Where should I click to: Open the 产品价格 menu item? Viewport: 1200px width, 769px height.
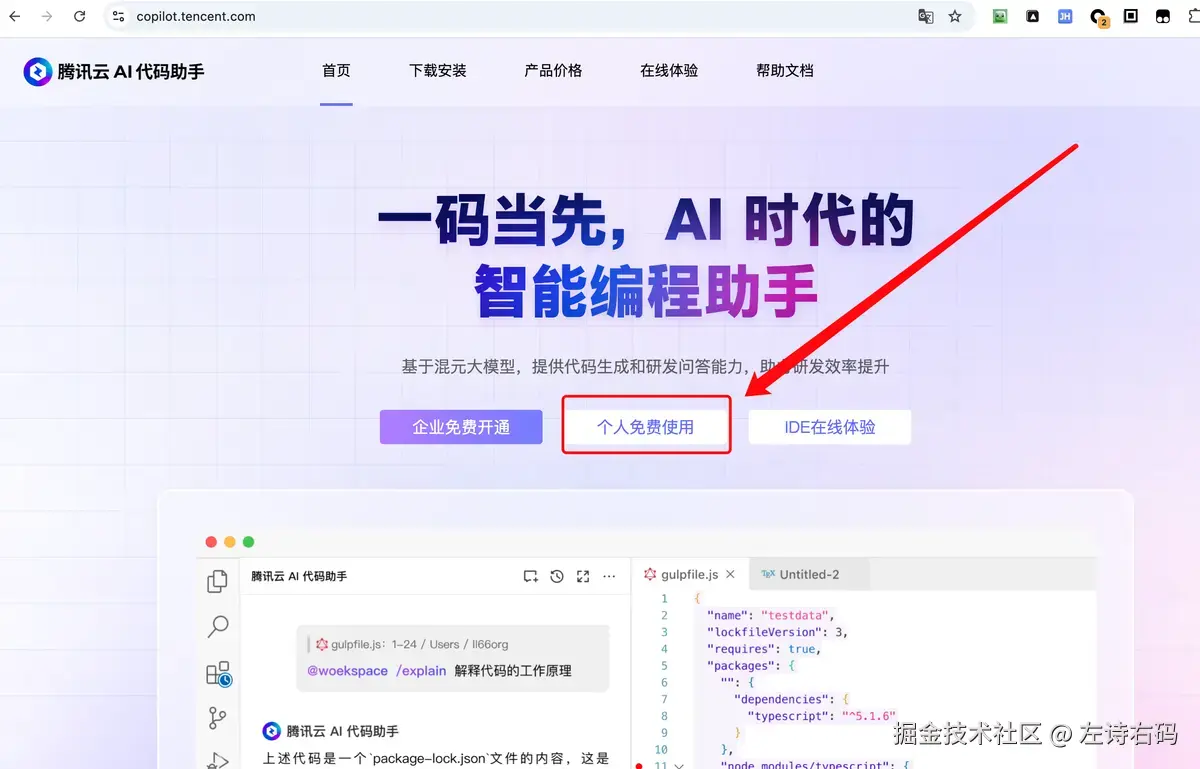553,71
